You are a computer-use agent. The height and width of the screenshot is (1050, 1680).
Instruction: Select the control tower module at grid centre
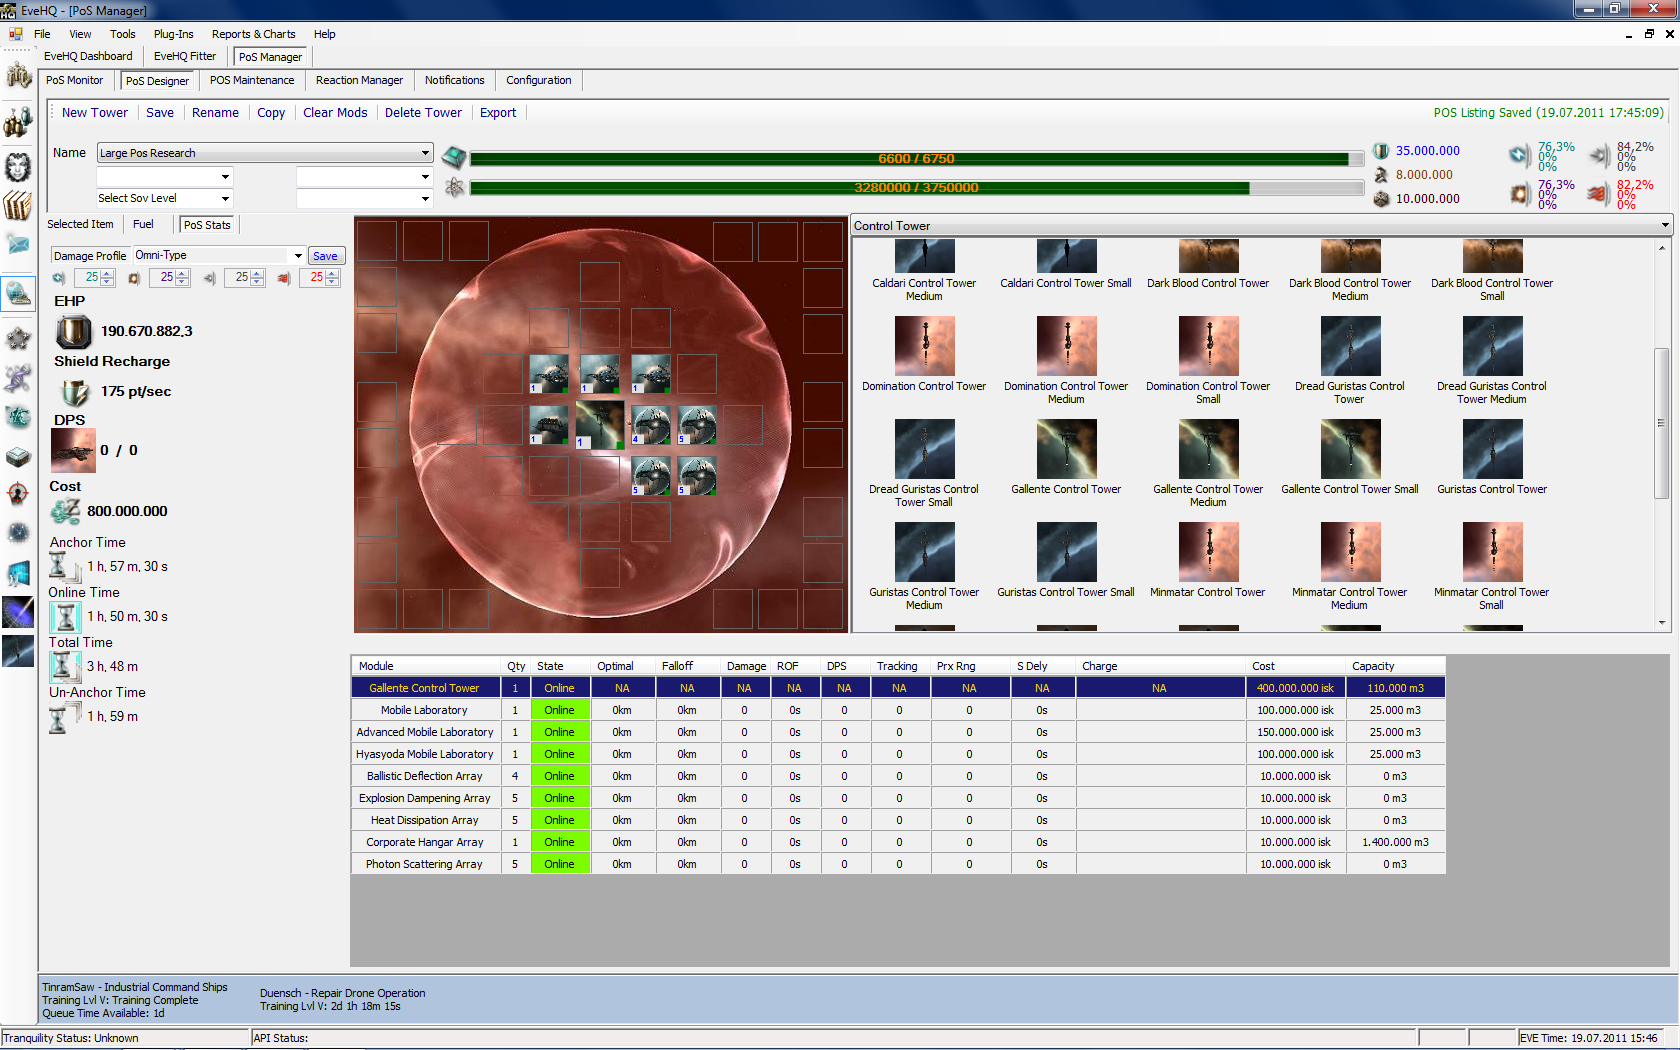point(600,425)
